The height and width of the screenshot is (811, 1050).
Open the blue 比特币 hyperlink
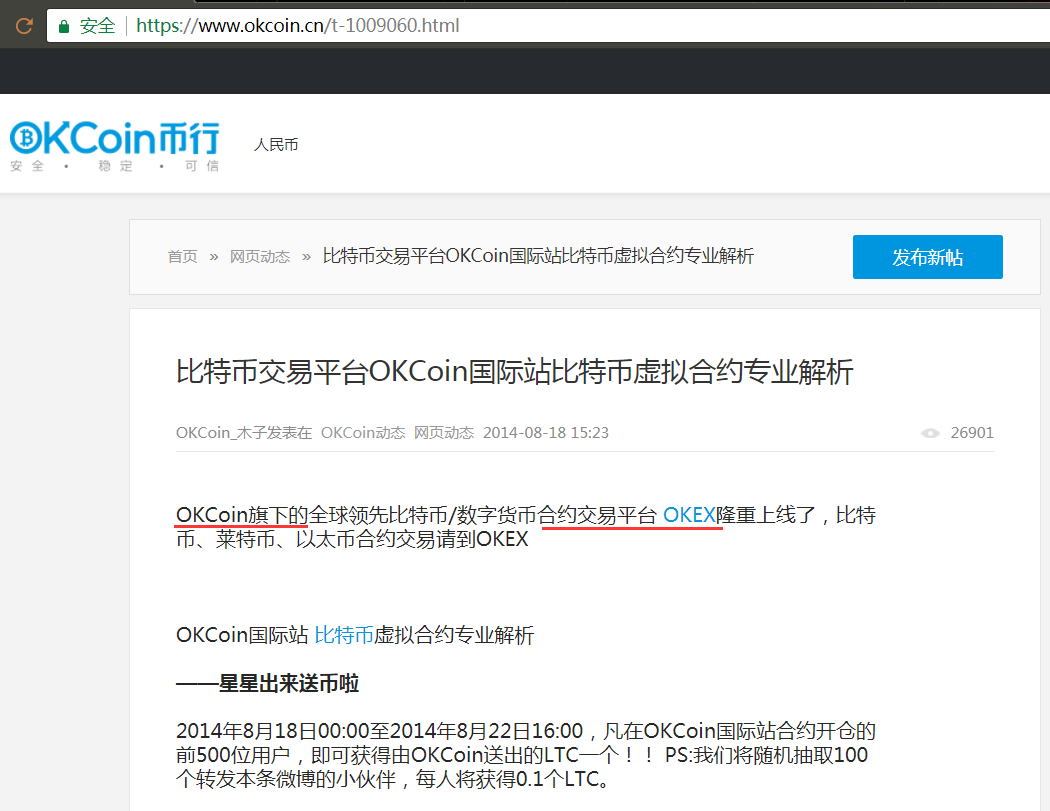pyautogui.click(x=343, y=635)
